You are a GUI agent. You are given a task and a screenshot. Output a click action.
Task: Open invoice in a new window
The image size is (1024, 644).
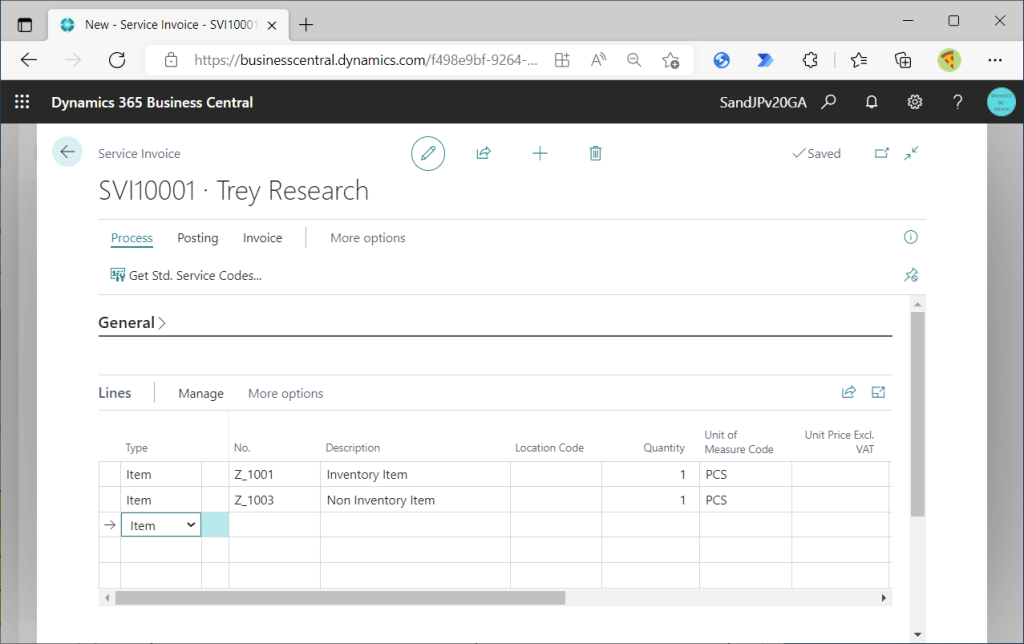click(882, 153)
